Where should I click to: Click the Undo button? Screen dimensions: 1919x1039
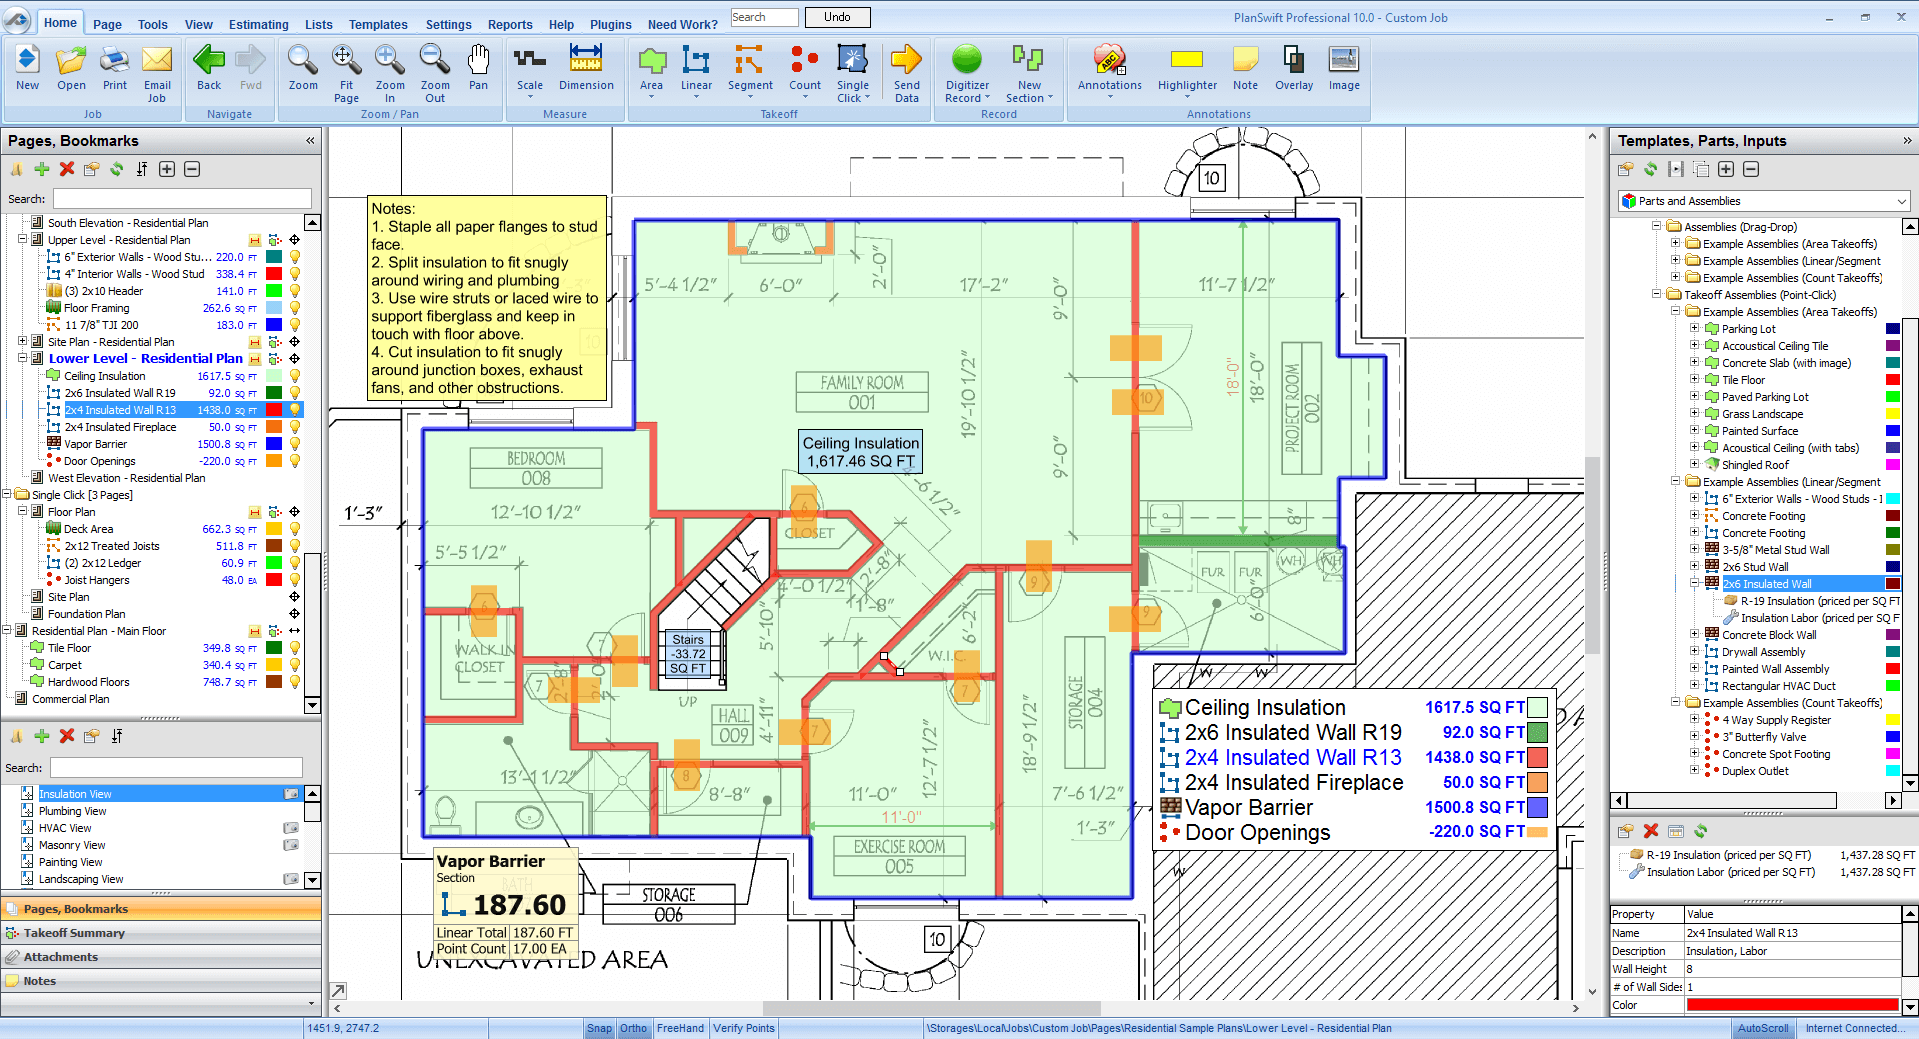tap(837, 17)
